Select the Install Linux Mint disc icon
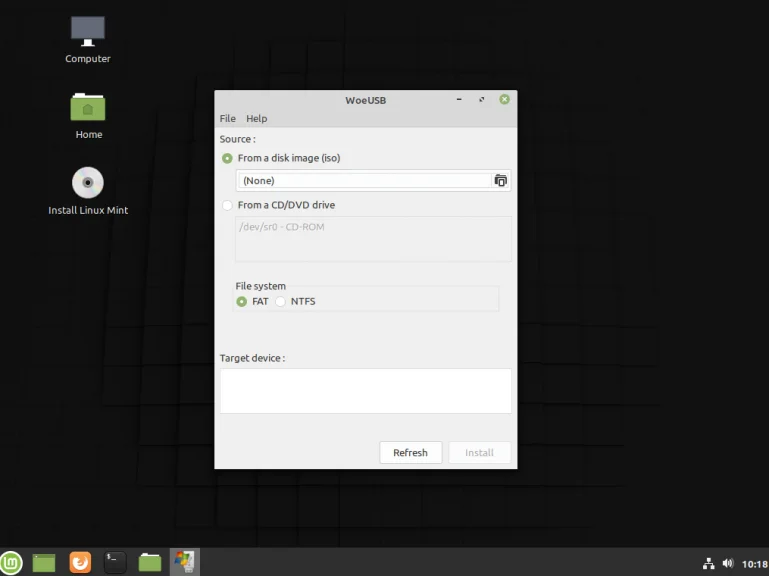The width and height of the screenshot is (769, 576). point(88,183)
